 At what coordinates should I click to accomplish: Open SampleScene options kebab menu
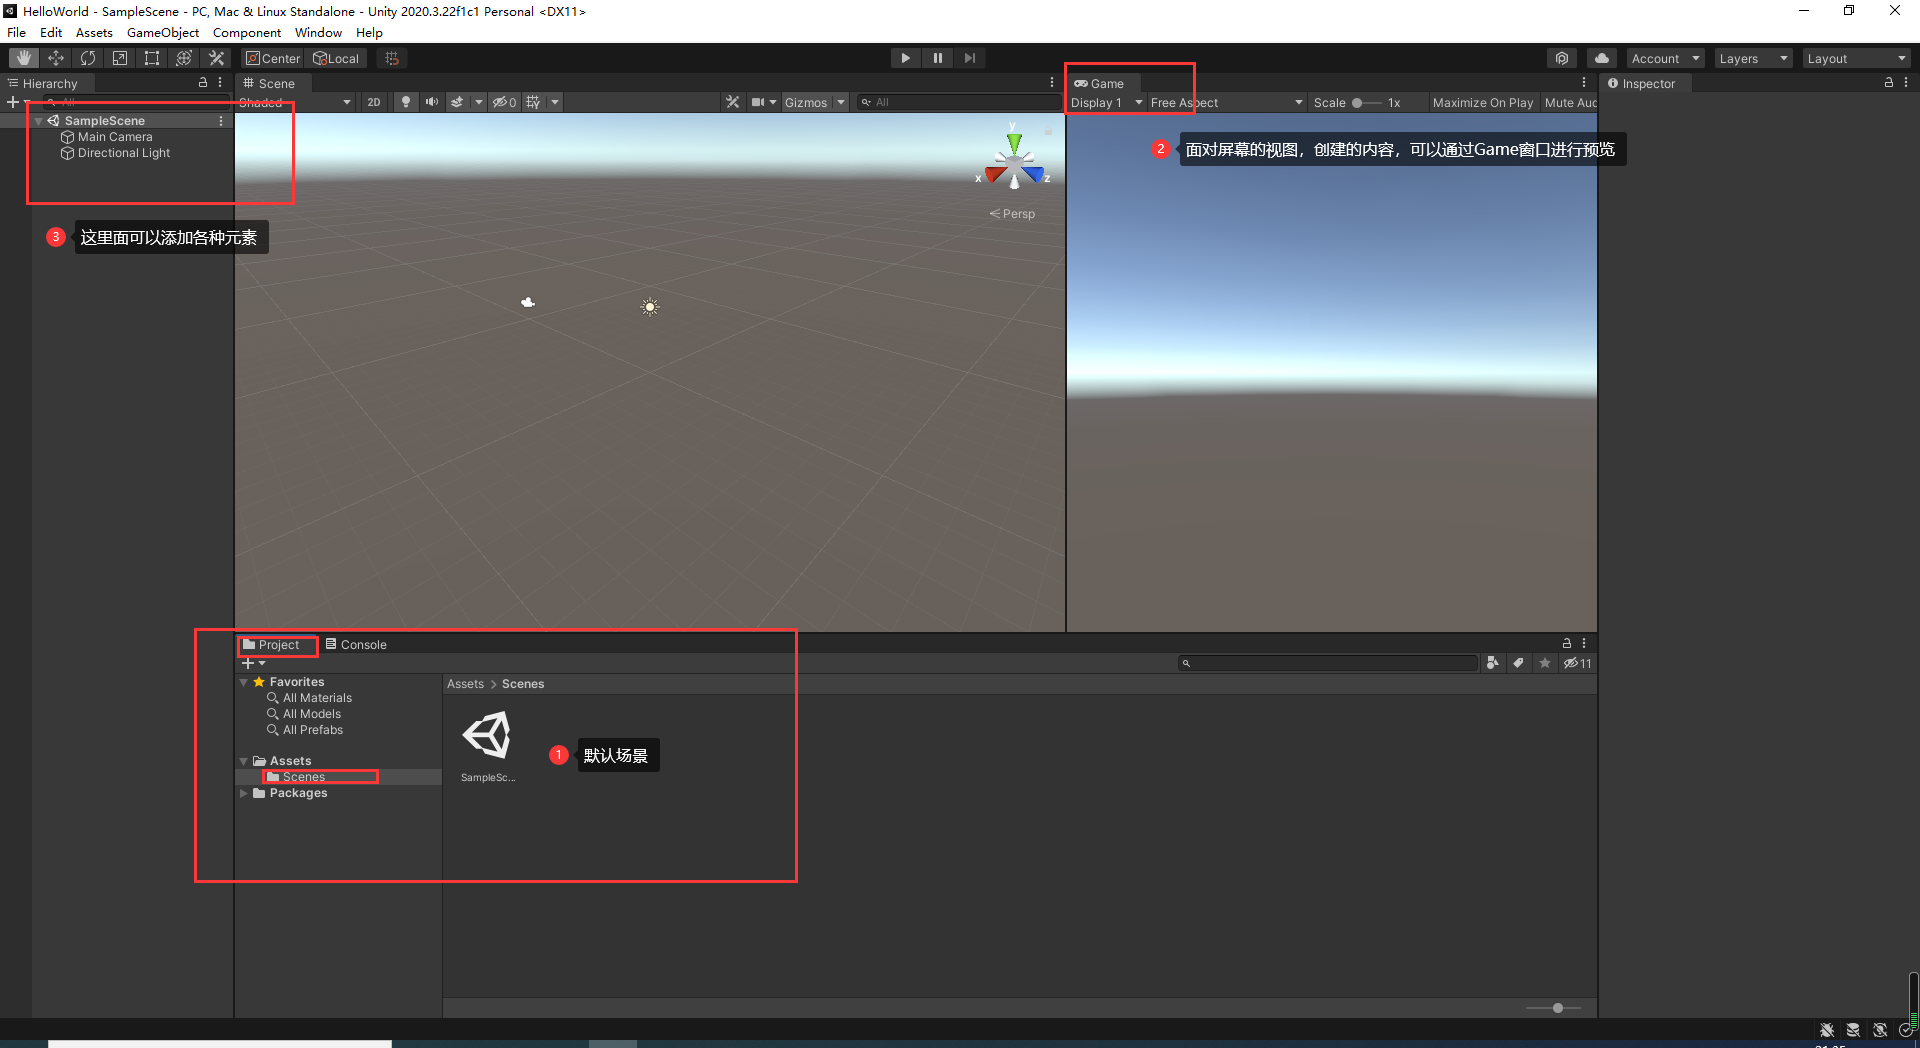click(221, 121)
